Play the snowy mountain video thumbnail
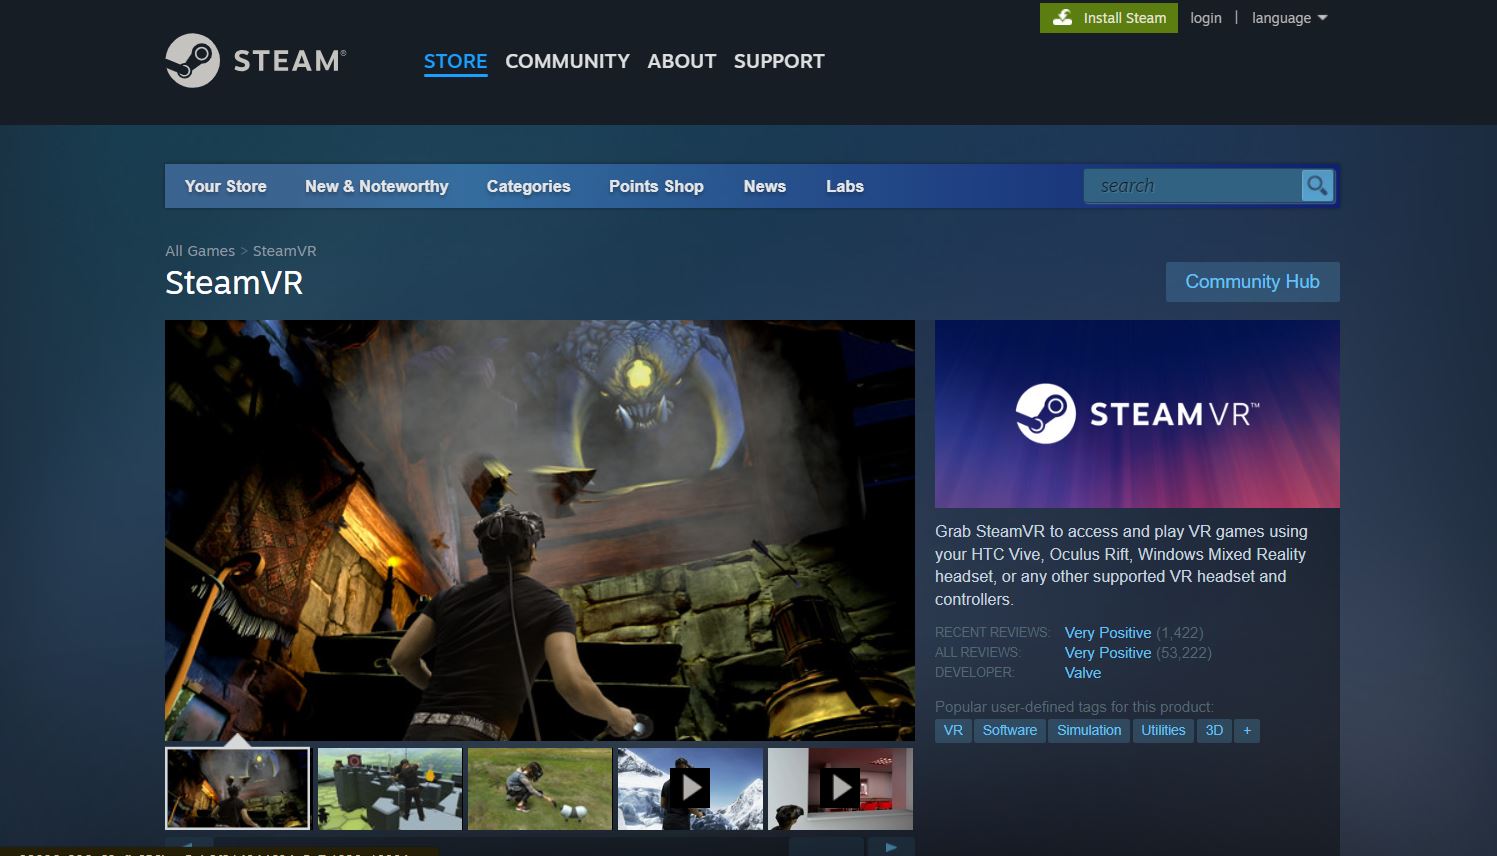 tap(690, 788)
